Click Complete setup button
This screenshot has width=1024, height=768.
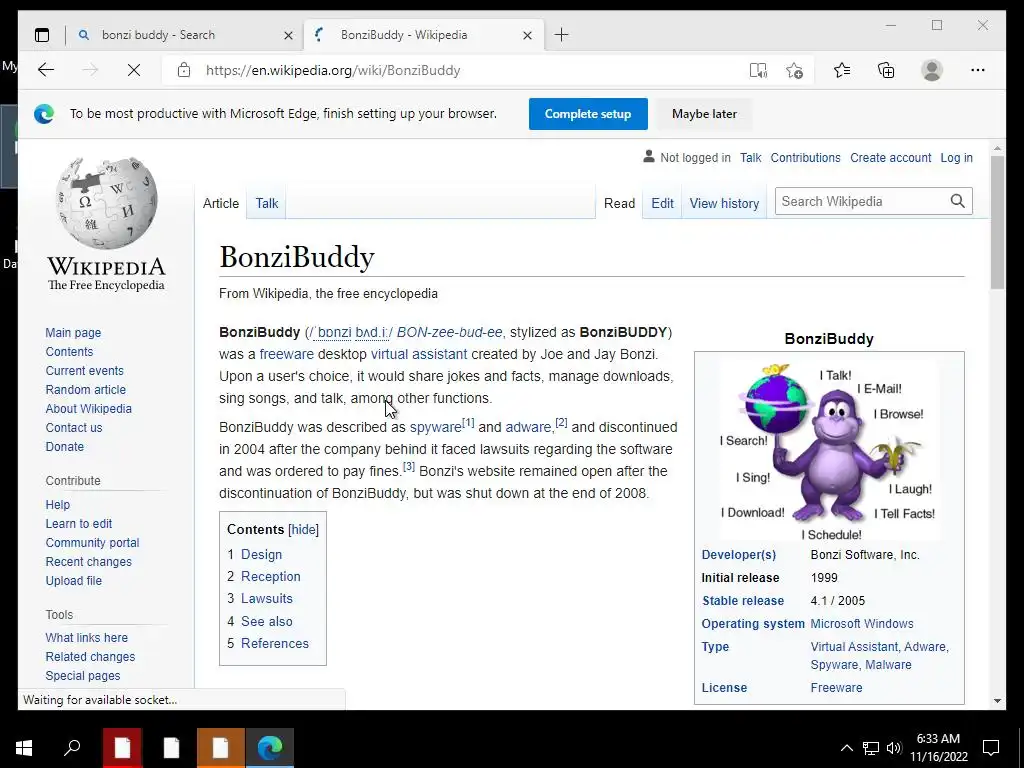pos(588,114)
